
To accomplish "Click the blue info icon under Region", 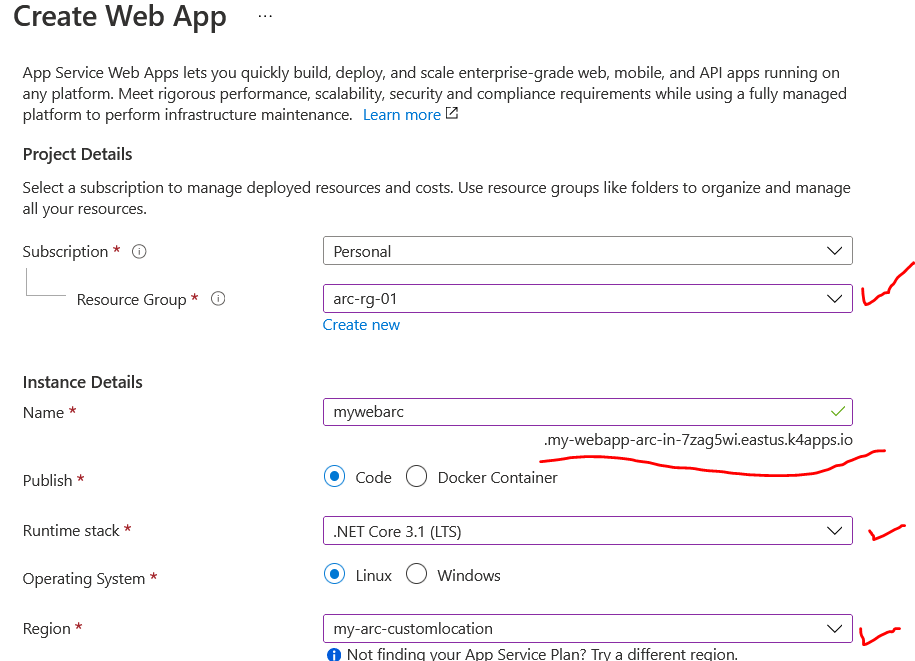I will point(334,655).
